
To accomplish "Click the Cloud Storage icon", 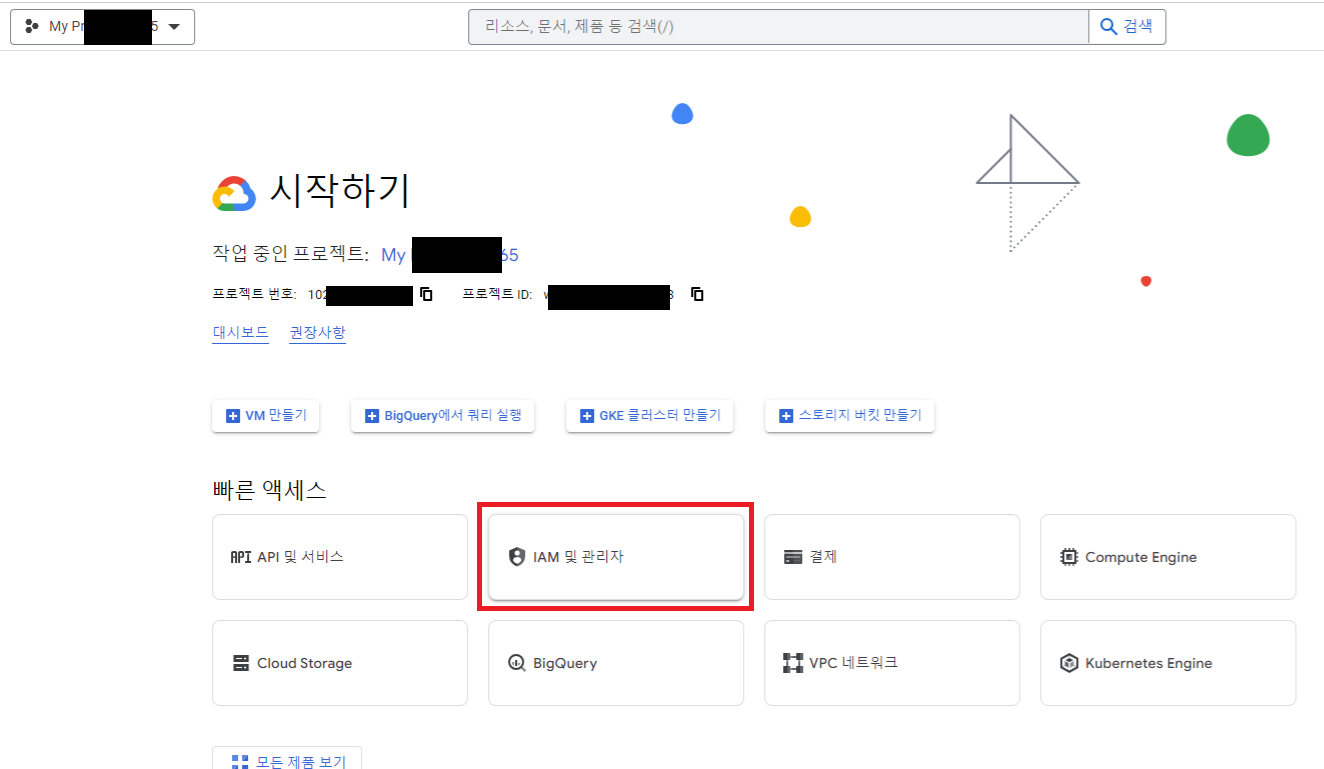I will [x=241, y=663].
